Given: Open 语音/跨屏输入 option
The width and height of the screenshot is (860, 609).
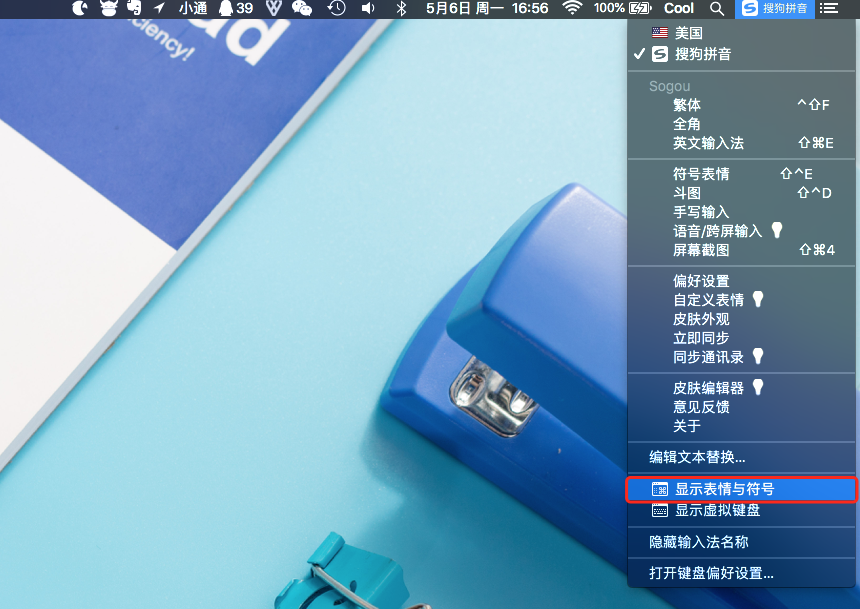Looking at the screenshot, I should (742, 231).
